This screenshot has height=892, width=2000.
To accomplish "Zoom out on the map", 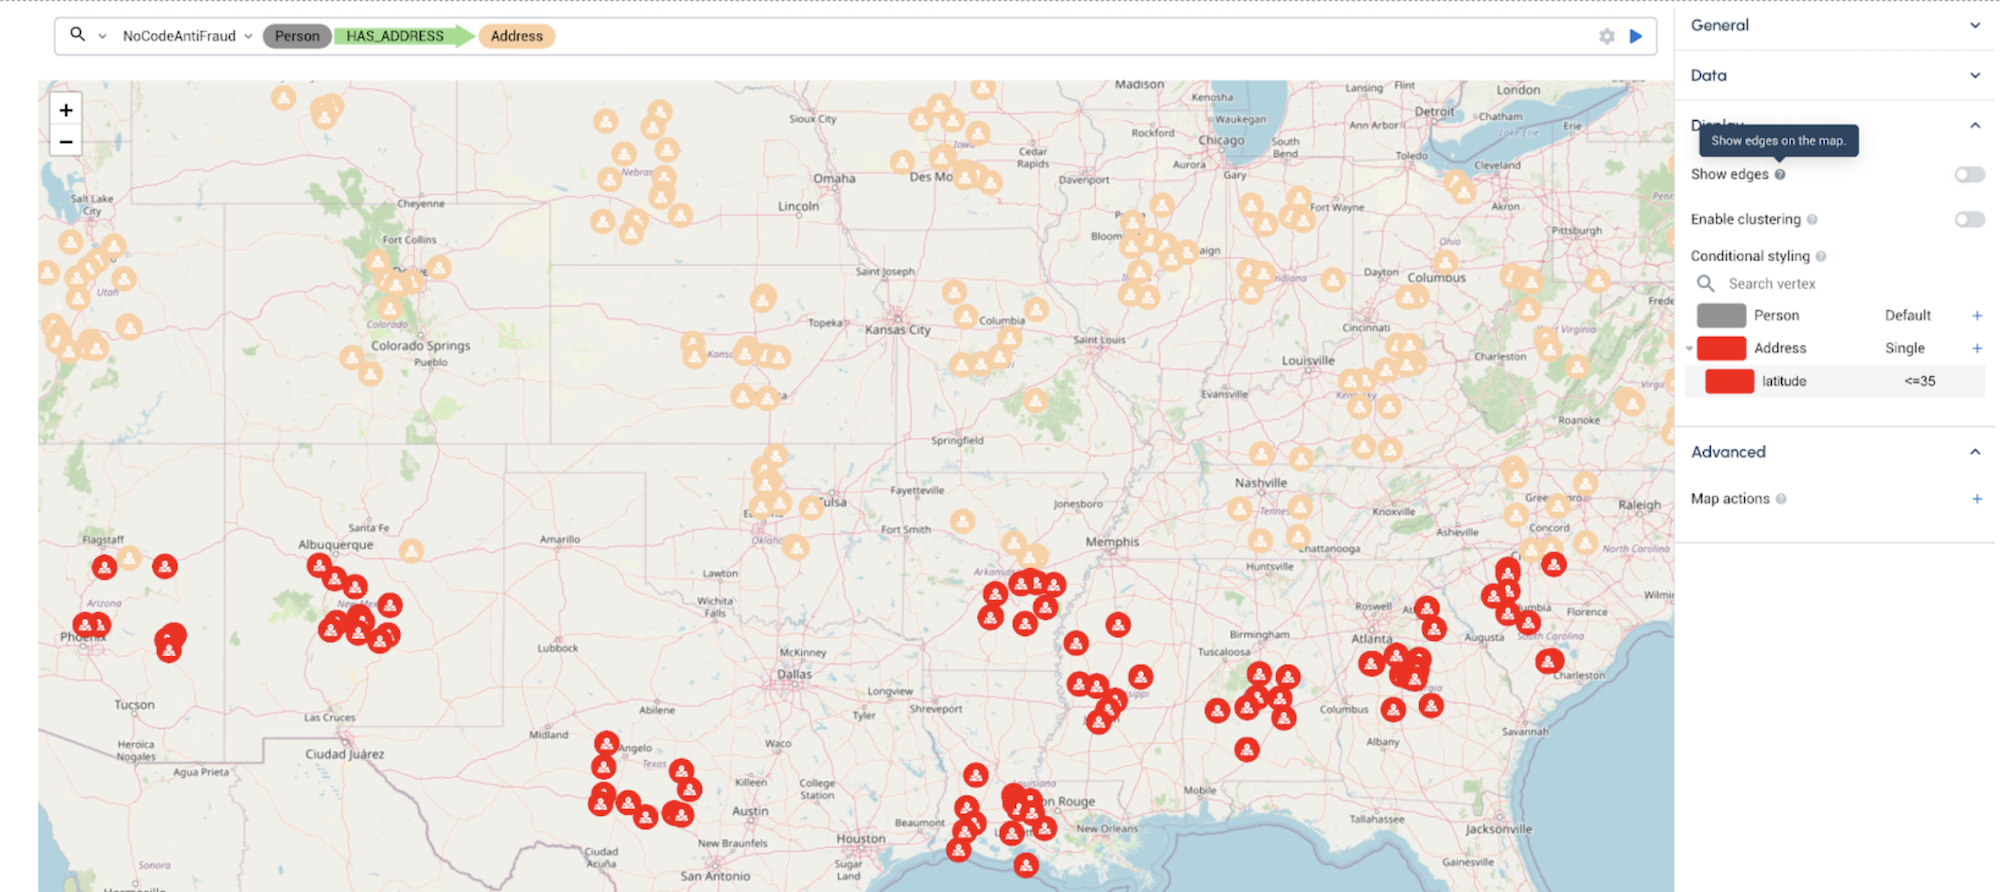I will pos(66,142).
